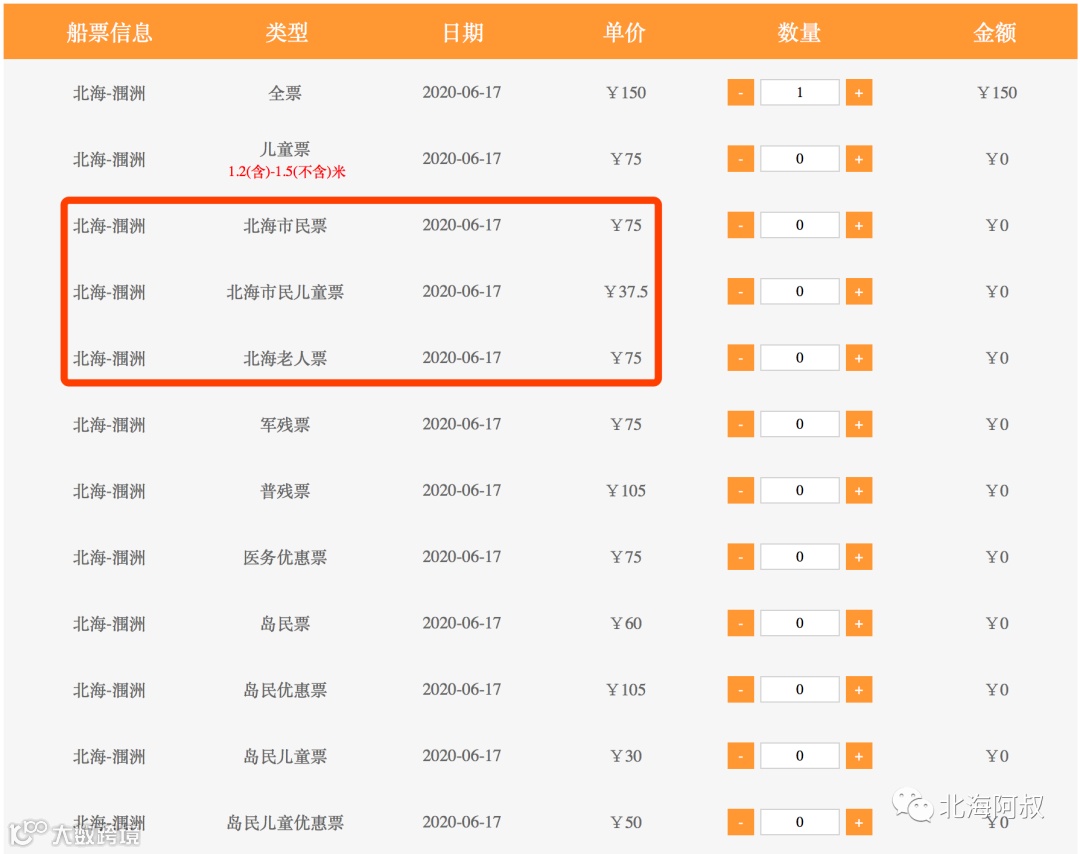Decrease quantity for 军残票 ticket
The width and height of the screenshot is (1080, 854).
(740, 424)
